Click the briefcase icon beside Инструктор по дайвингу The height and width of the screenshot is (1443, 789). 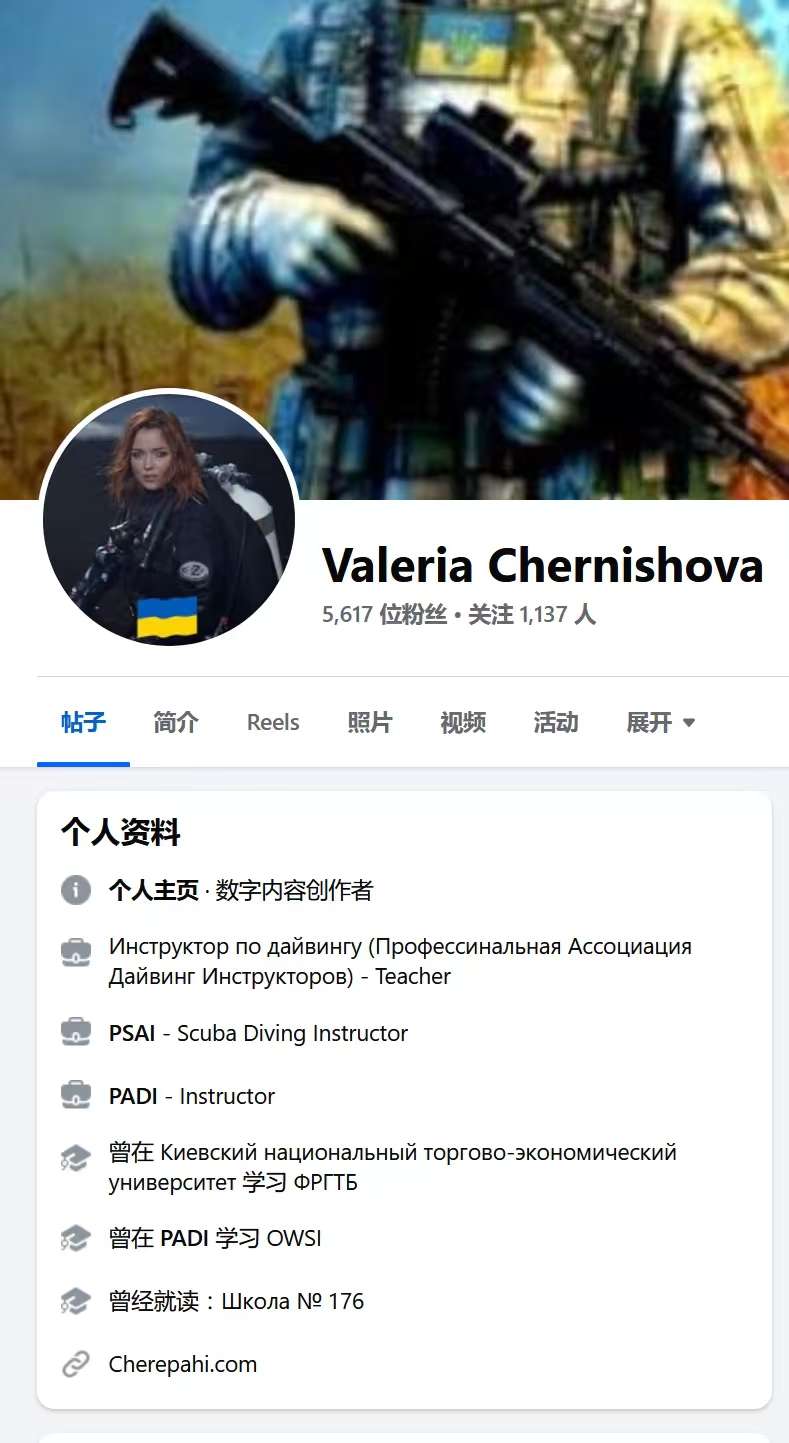pos(76,951)
